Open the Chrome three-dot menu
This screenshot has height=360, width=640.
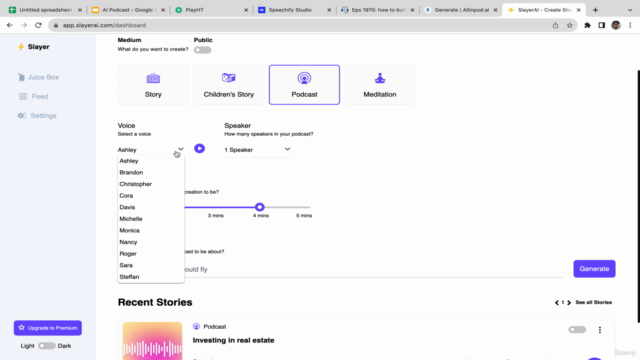click(x=630, y=25)
